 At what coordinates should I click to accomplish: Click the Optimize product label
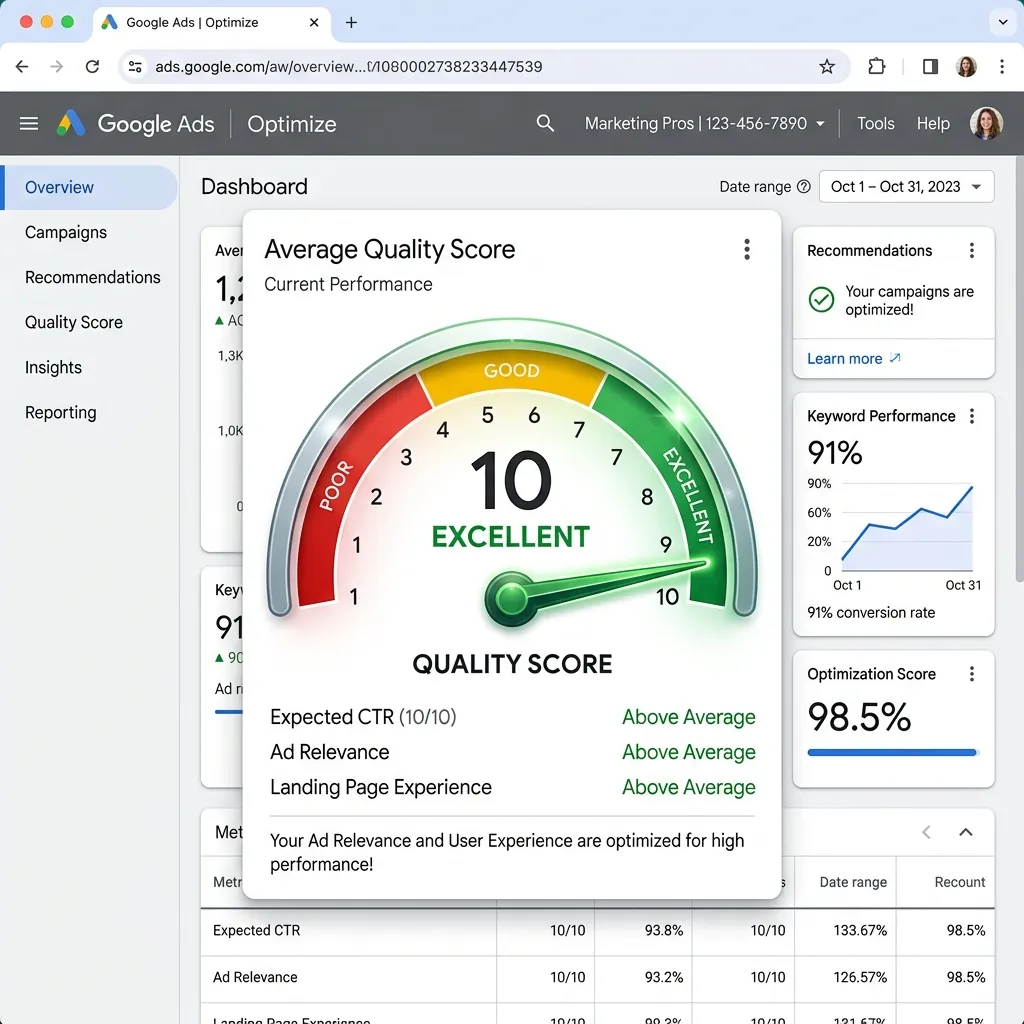click(x=292, y=124)
